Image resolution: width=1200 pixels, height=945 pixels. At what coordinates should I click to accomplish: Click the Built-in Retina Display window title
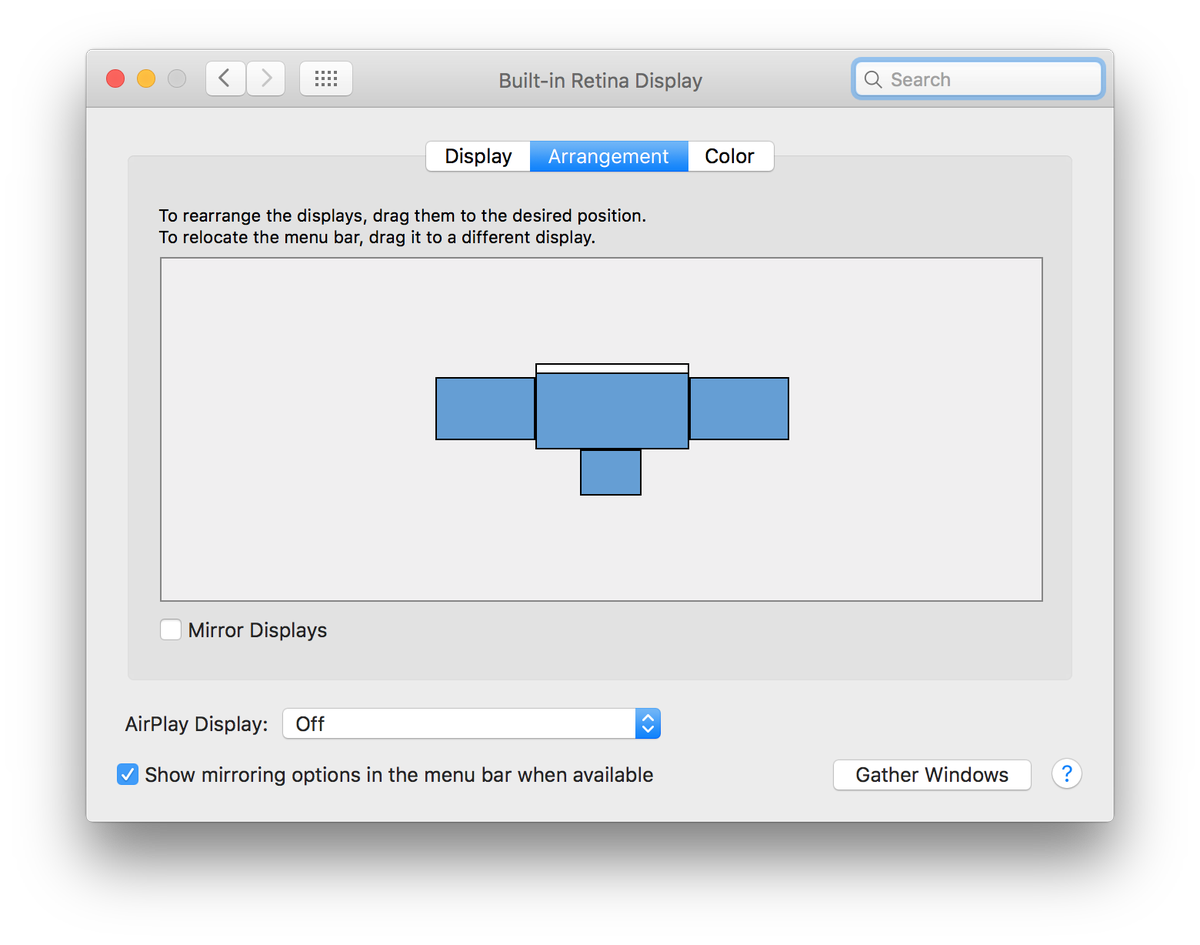(x=600, y=80)
